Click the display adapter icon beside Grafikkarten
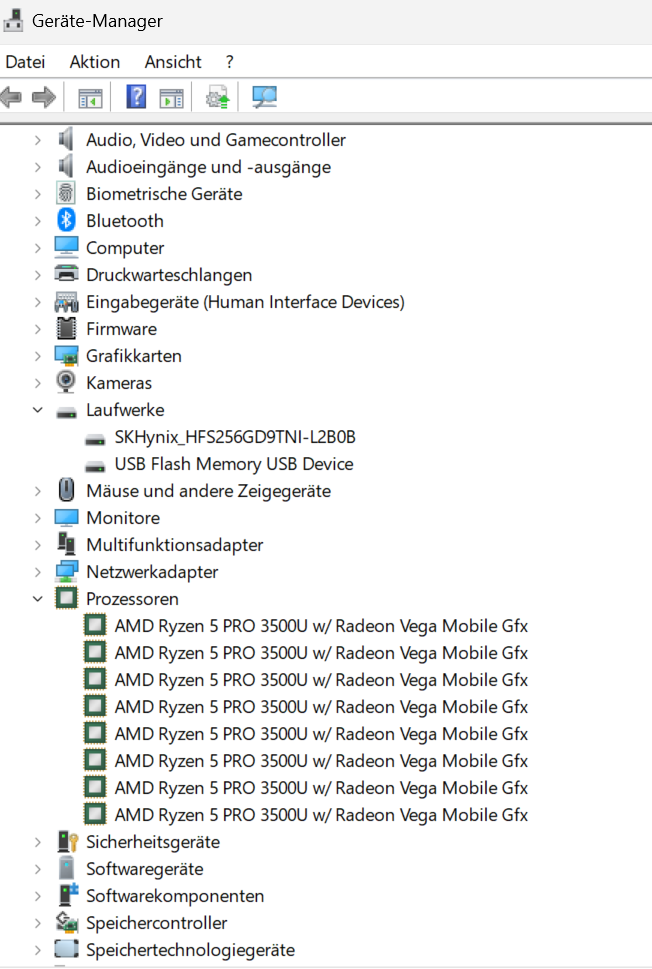Image resolution: width=652 pixels, height=969 pixels. pyautogui.click(x=66, y=356)
